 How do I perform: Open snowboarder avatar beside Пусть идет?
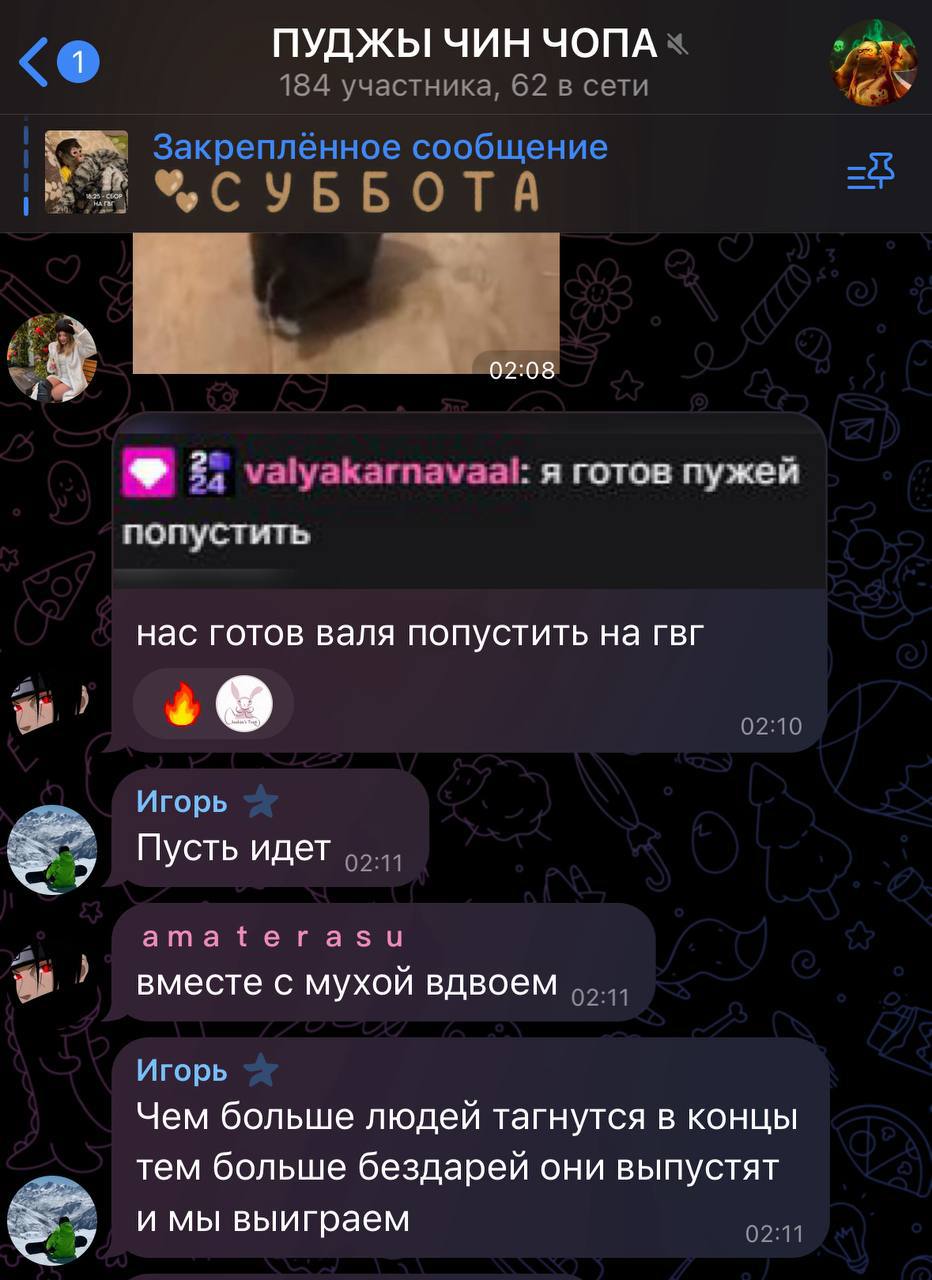click(x=52, y=849)
